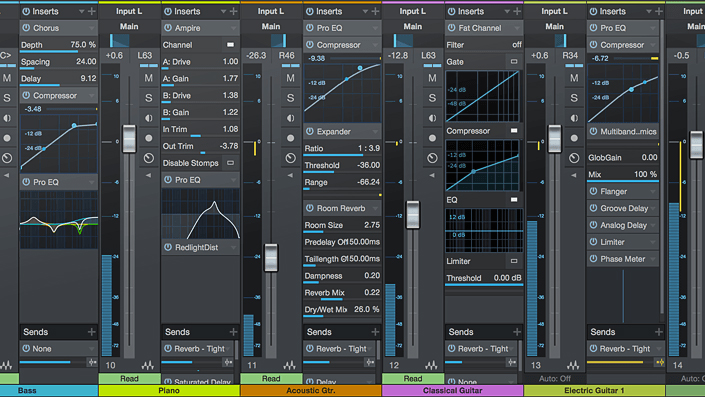Toggle monitor on the Classical Guitar channel
The image size is (705, 397).
432,118
